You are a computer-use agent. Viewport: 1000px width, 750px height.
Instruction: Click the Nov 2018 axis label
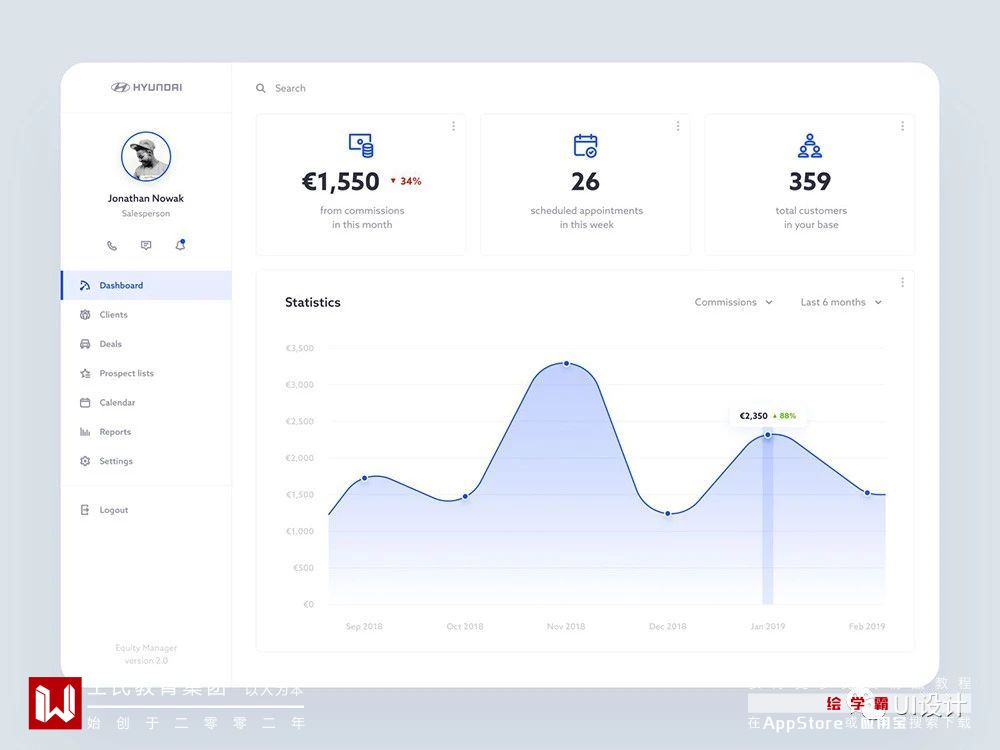(x=566, y=626)
